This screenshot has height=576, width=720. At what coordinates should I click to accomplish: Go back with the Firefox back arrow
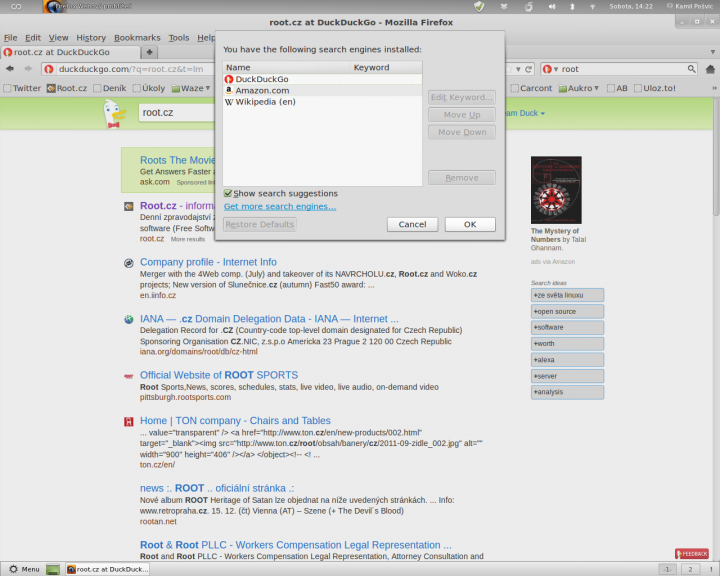(x=10, y=69)
